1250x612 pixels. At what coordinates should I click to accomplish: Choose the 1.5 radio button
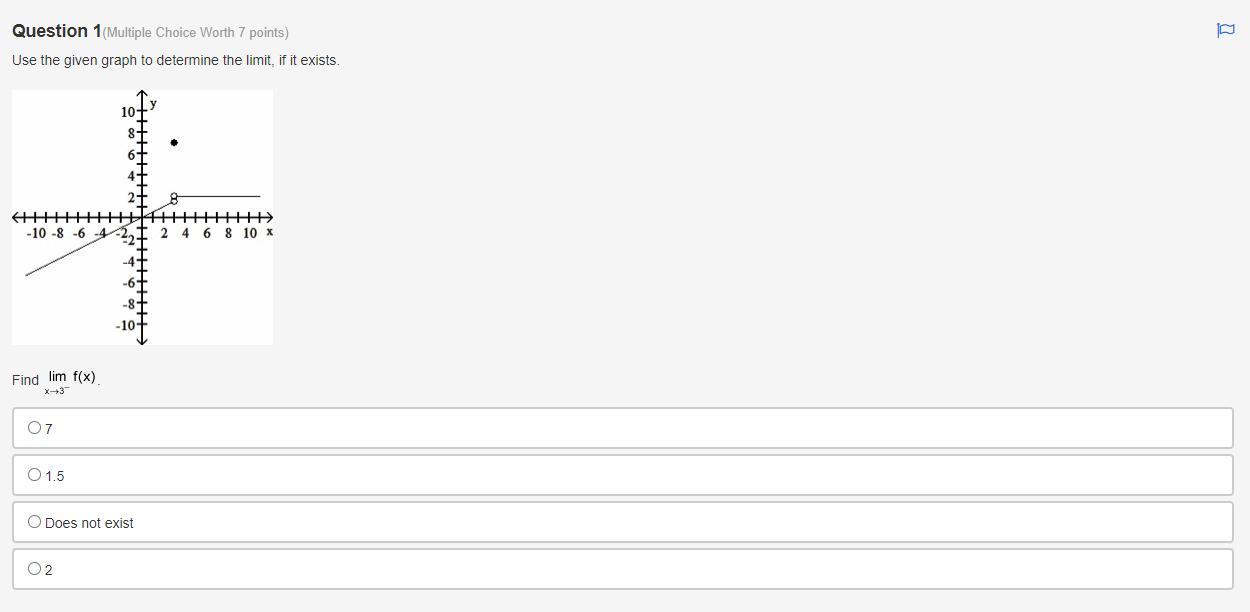coord(35,475)
